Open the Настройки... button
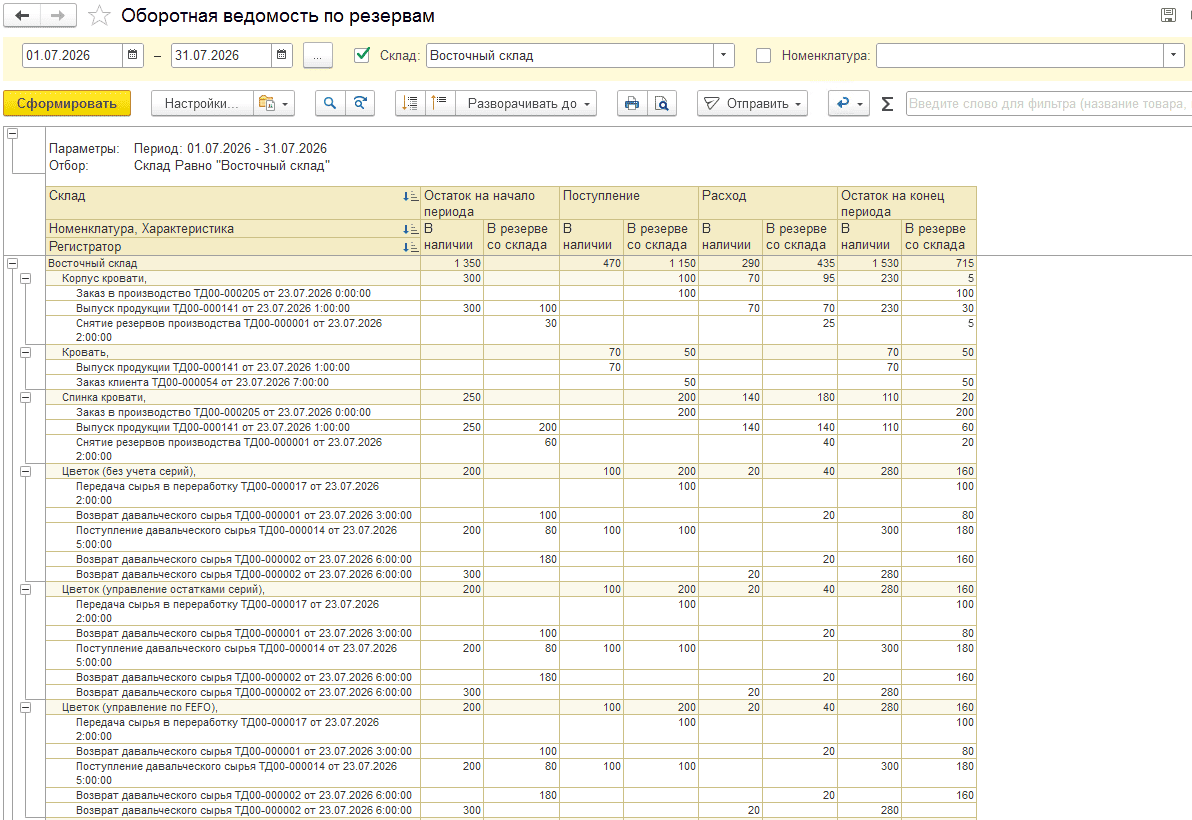 pos(201,103)
